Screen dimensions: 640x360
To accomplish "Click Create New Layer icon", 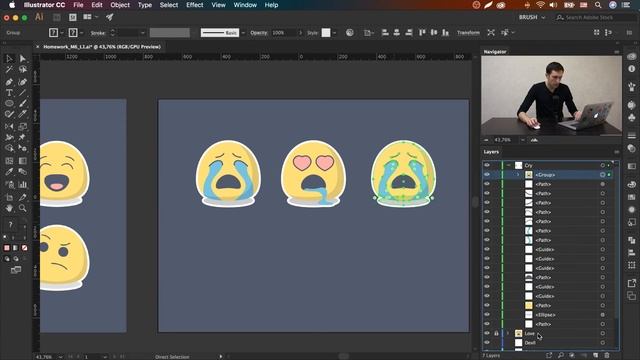I will click(596, 356).
